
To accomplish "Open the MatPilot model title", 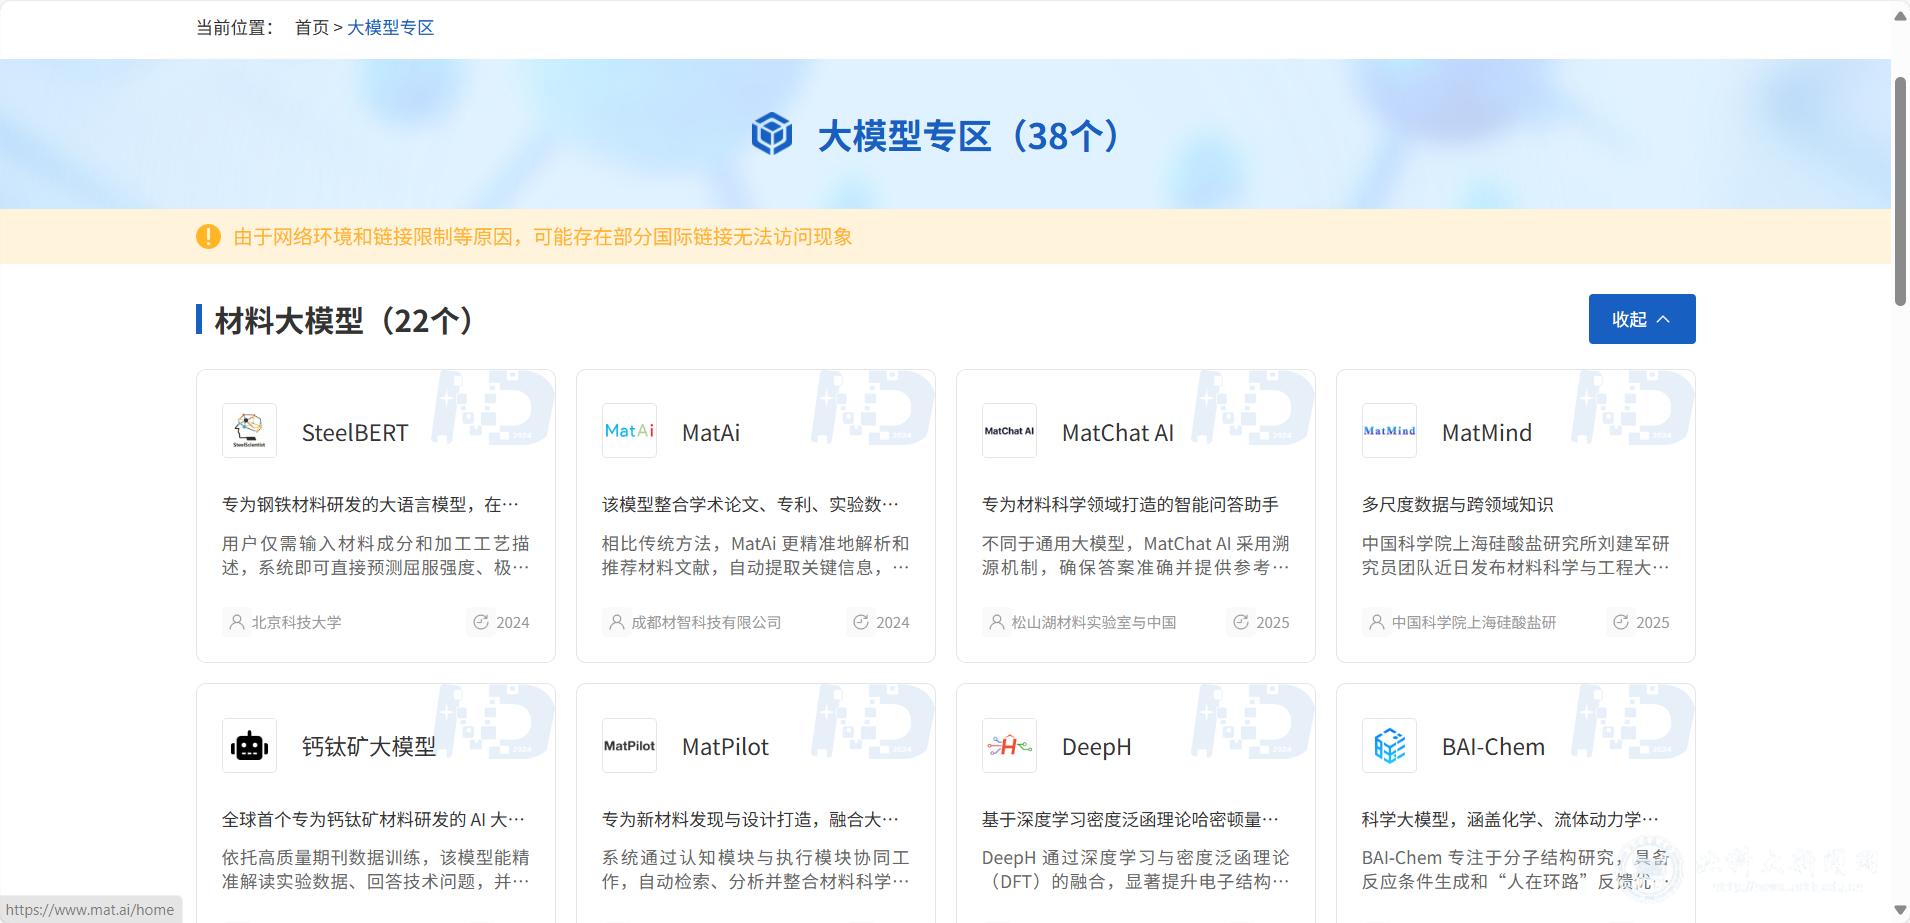I will pyautogui.click(x=725, y=747).
